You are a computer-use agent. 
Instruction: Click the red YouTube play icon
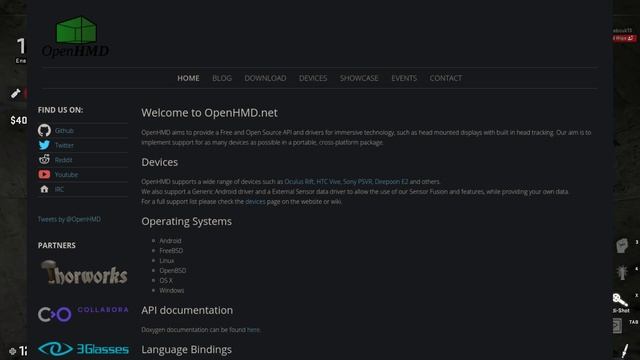click(44, 174)
